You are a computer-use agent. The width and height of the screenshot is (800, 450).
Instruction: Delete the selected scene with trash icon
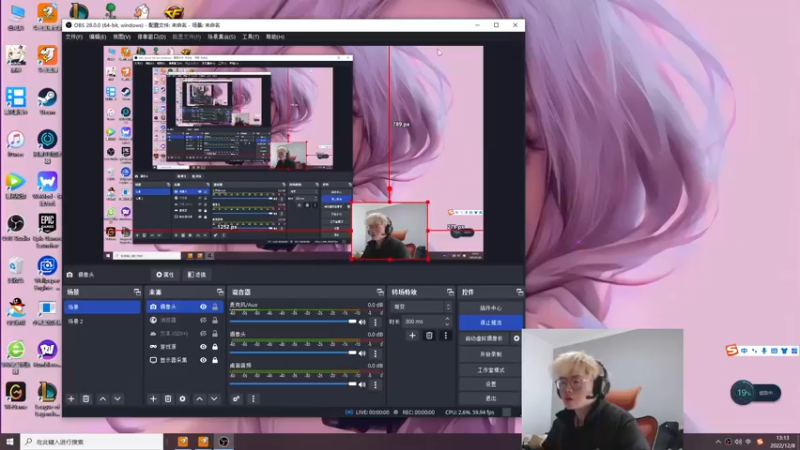coord(86,398)
